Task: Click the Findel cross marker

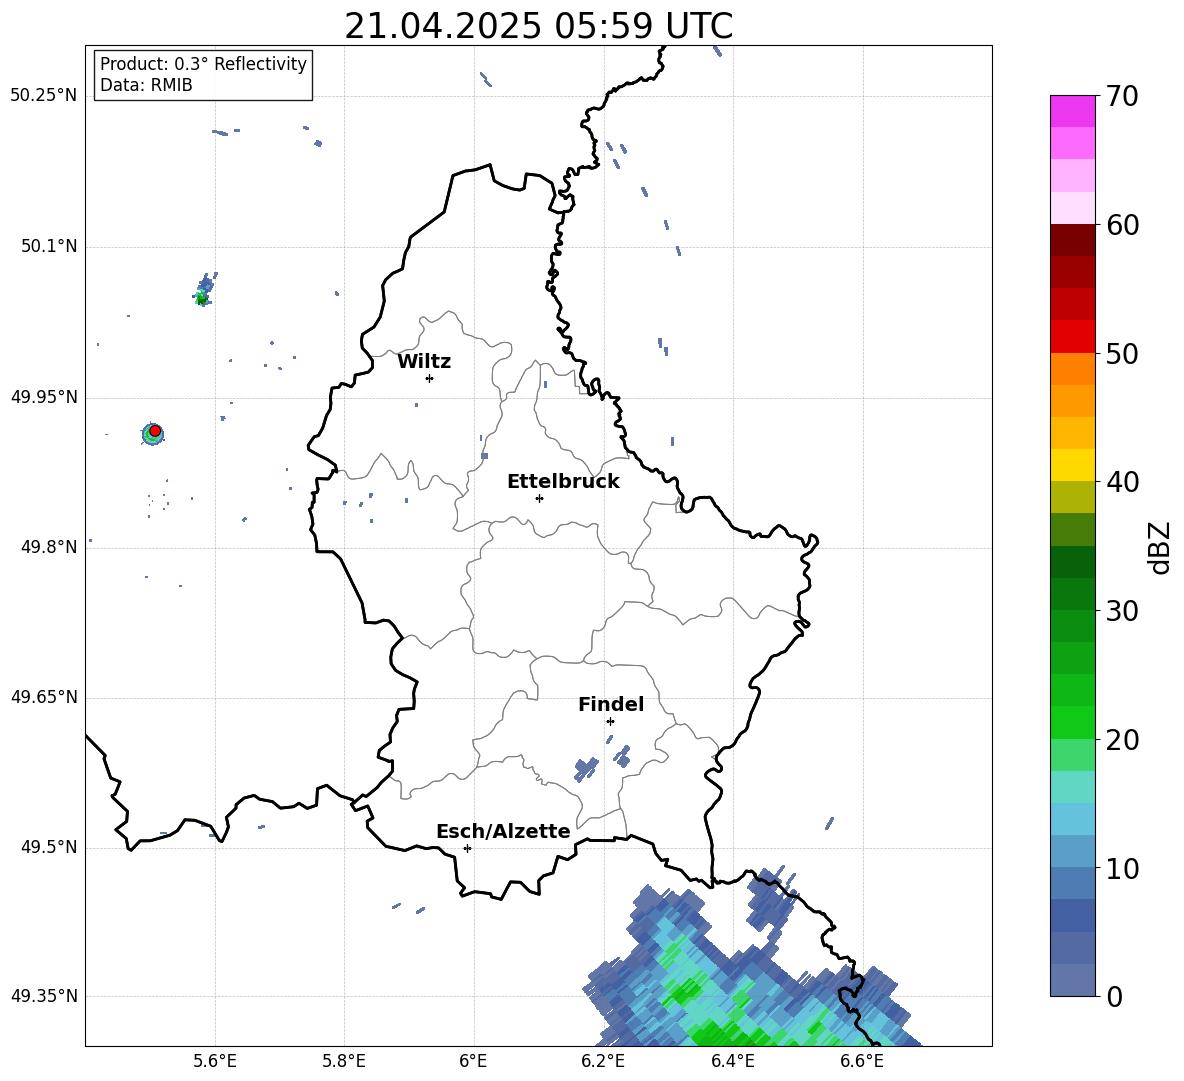Action: tap(610, 722)
